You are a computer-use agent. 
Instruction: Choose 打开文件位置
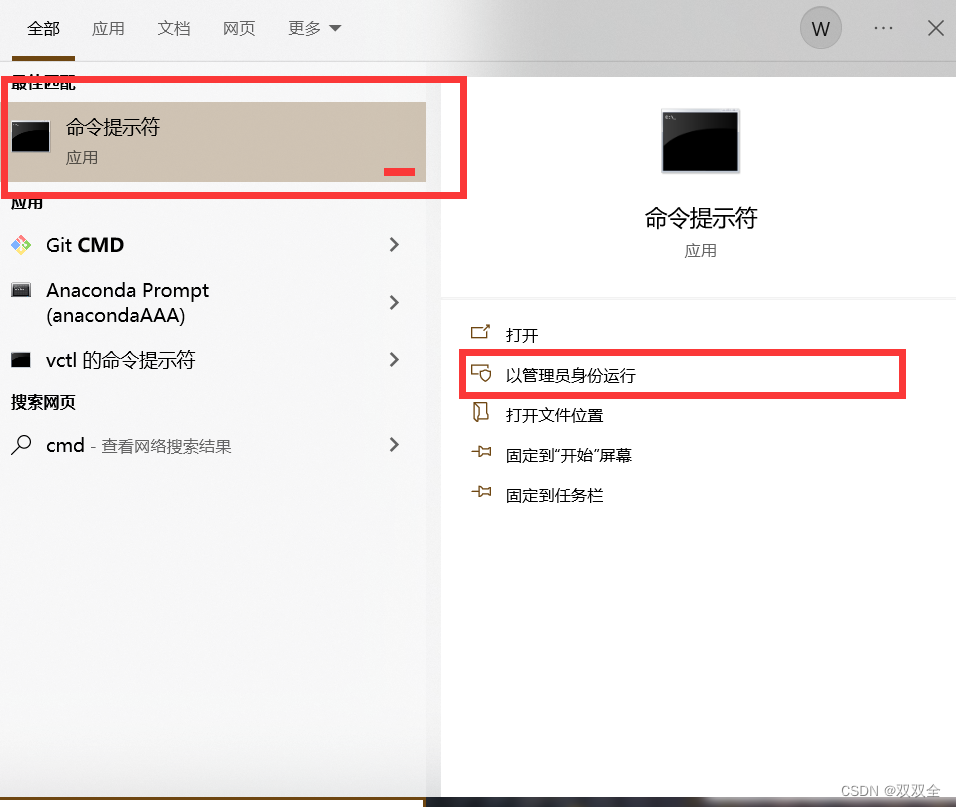point(554,415)
